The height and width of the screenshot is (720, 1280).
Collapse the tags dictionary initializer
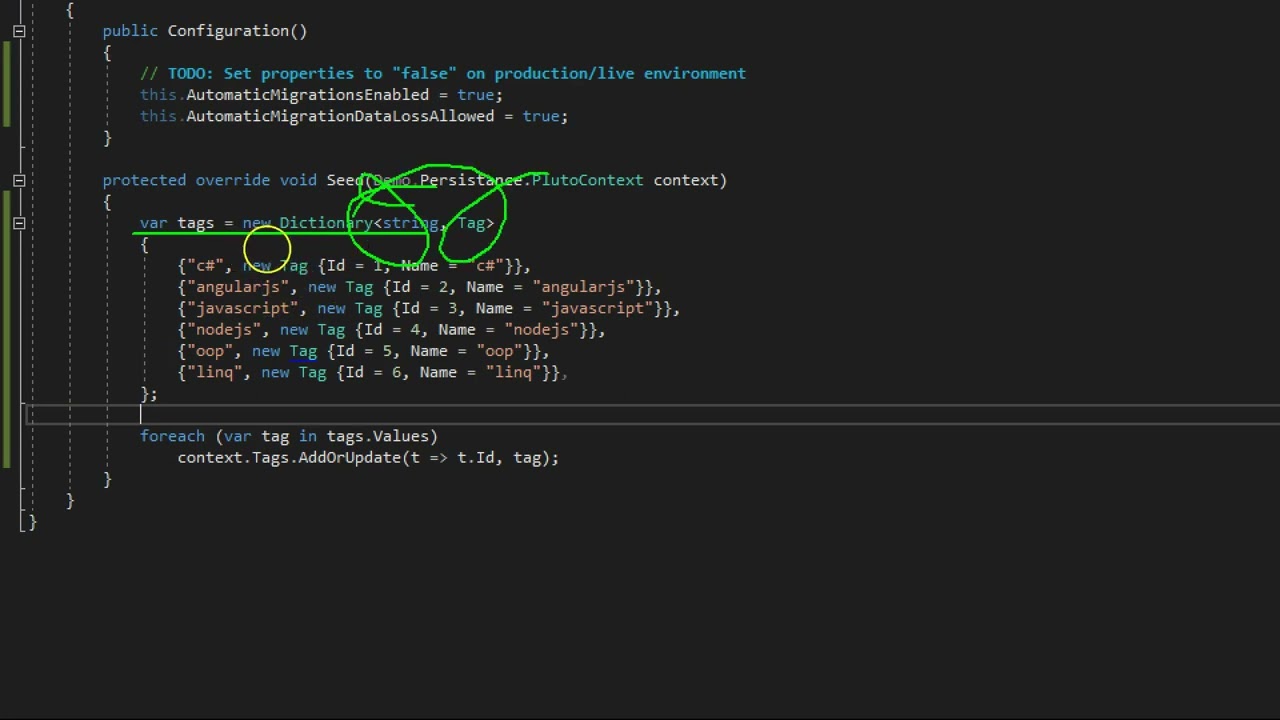(19, 224)
